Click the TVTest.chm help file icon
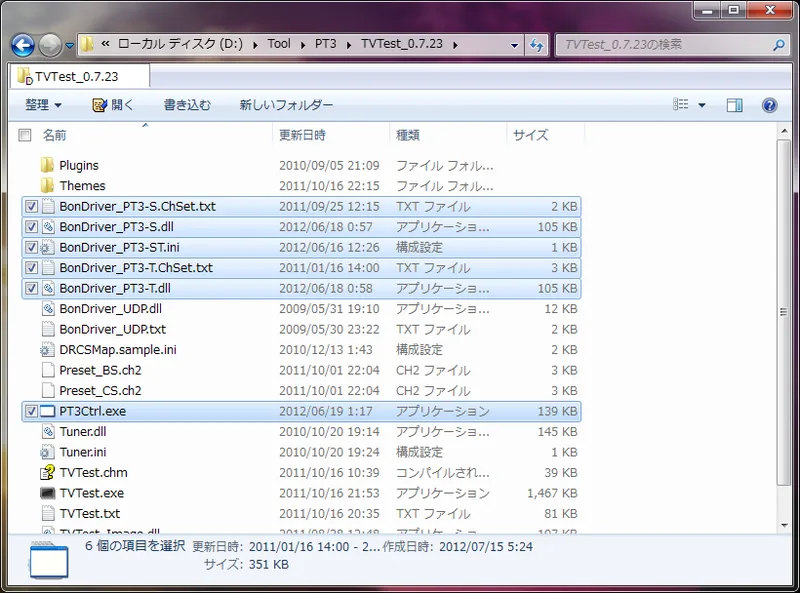This screenshot has width=800, height=593. (47, 473)
